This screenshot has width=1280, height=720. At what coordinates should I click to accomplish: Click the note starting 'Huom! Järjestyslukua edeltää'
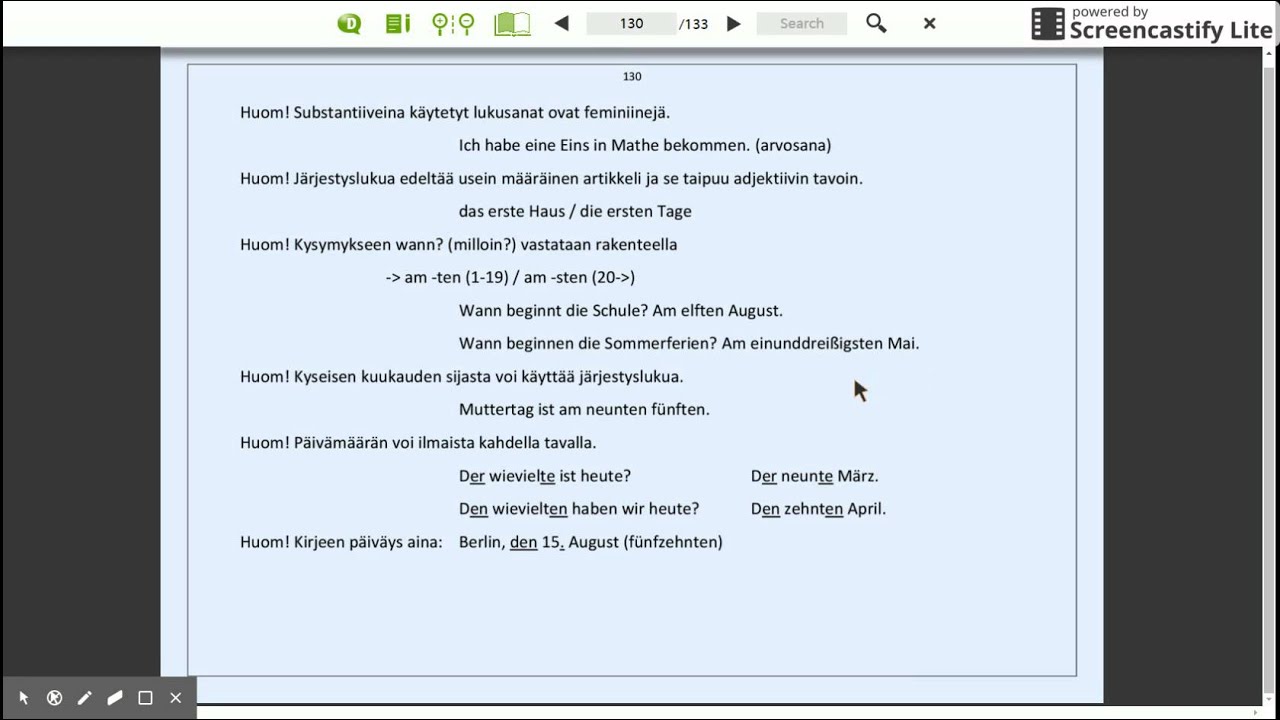pyautogui.click(x=551, y=178)
